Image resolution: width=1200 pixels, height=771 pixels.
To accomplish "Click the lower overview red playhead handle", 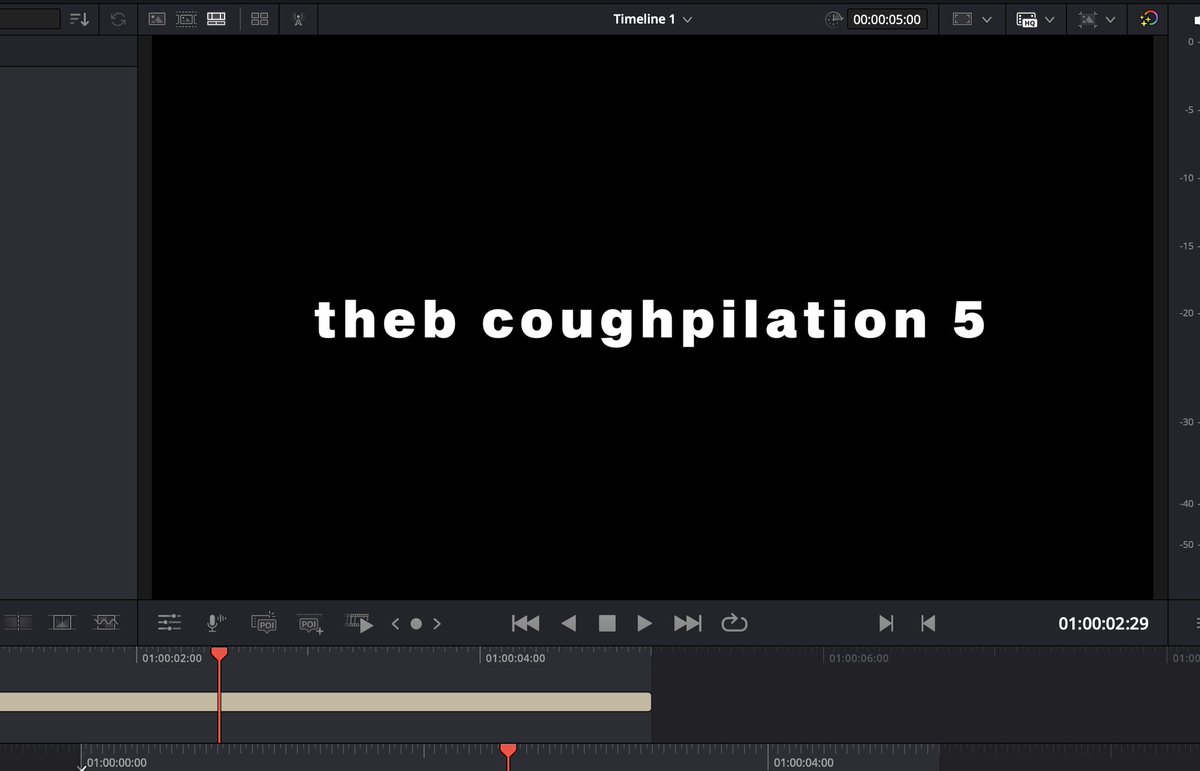I will point(508,750).
